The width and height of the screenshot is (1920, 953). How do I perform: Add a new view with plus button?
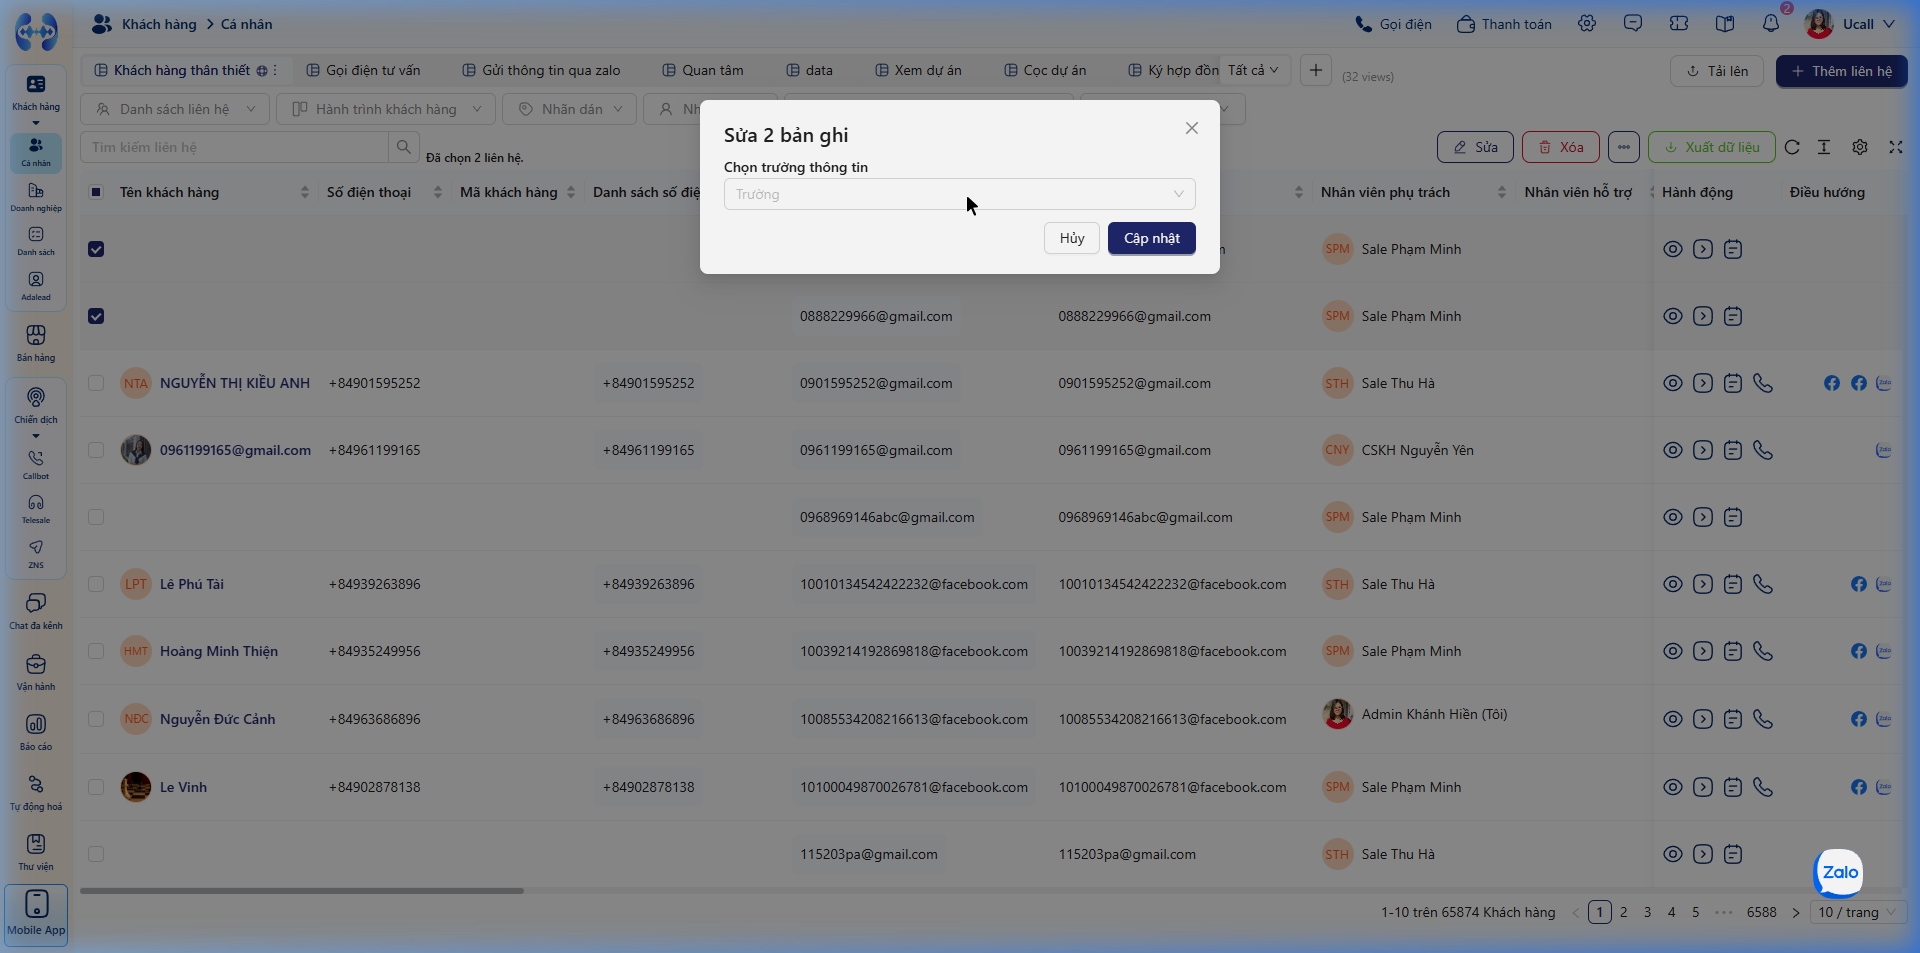coord(1316,70)
